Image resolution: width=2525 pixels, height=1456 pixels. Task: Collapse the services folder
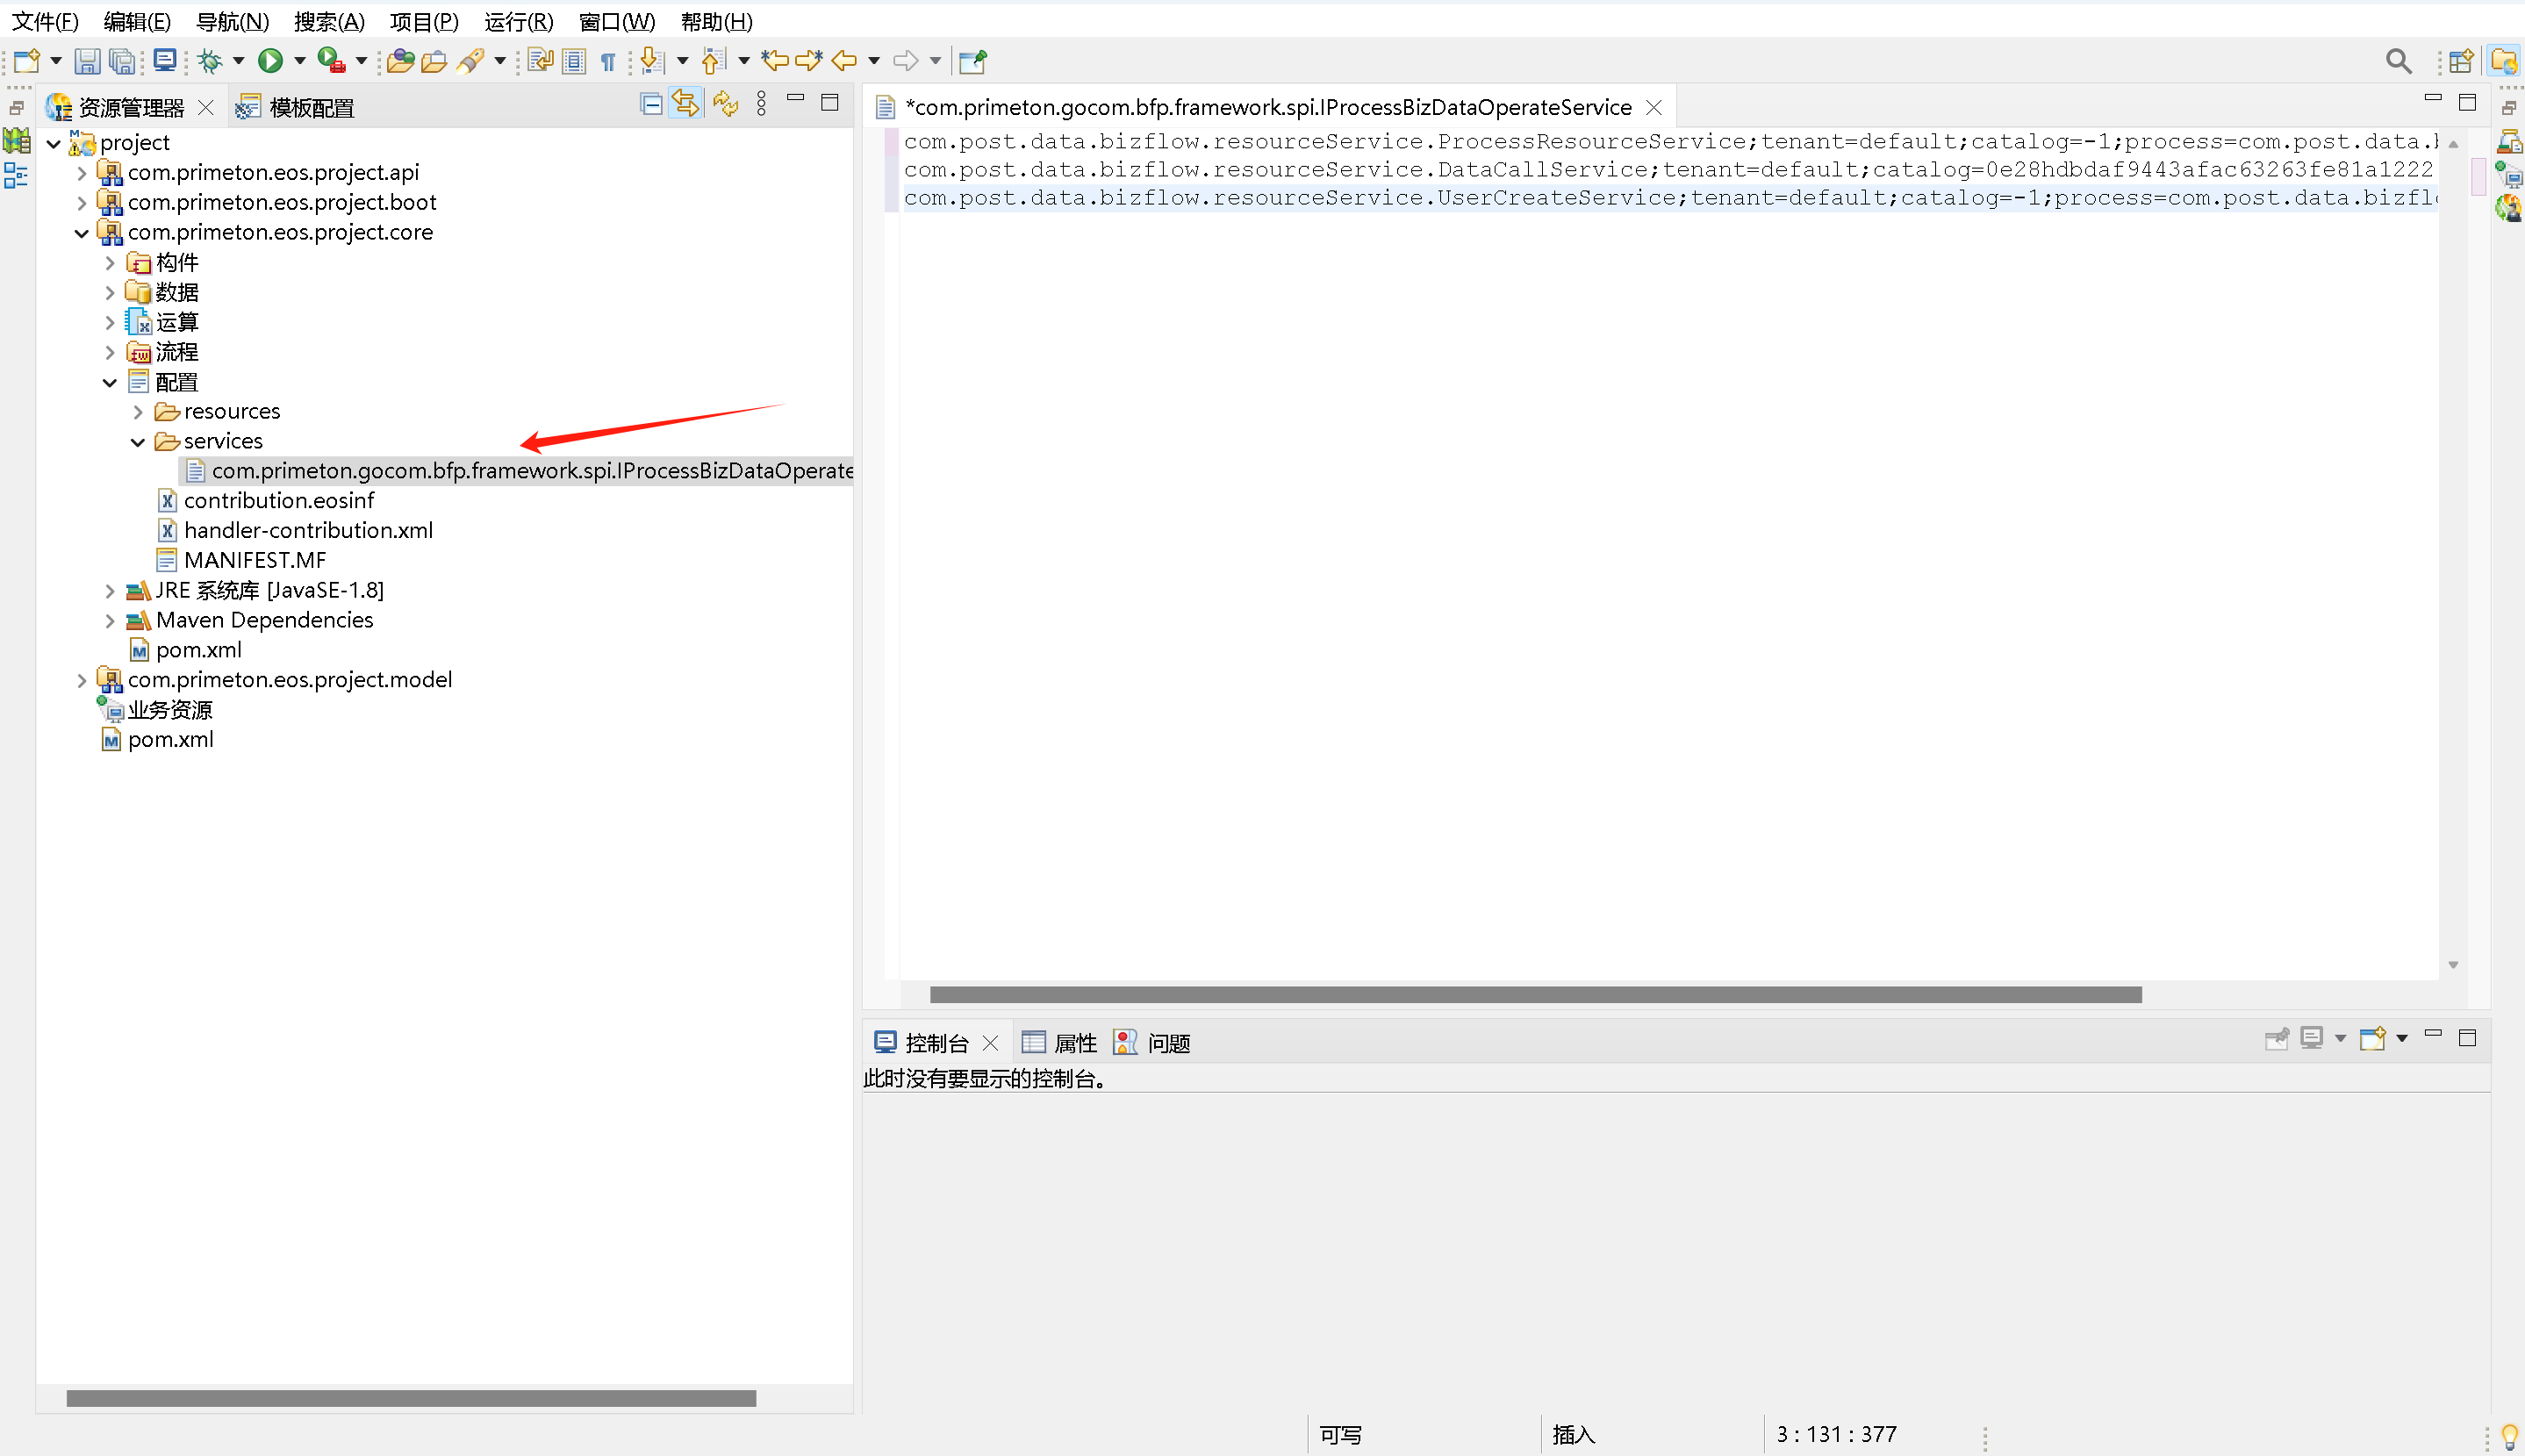click(138, 441)
